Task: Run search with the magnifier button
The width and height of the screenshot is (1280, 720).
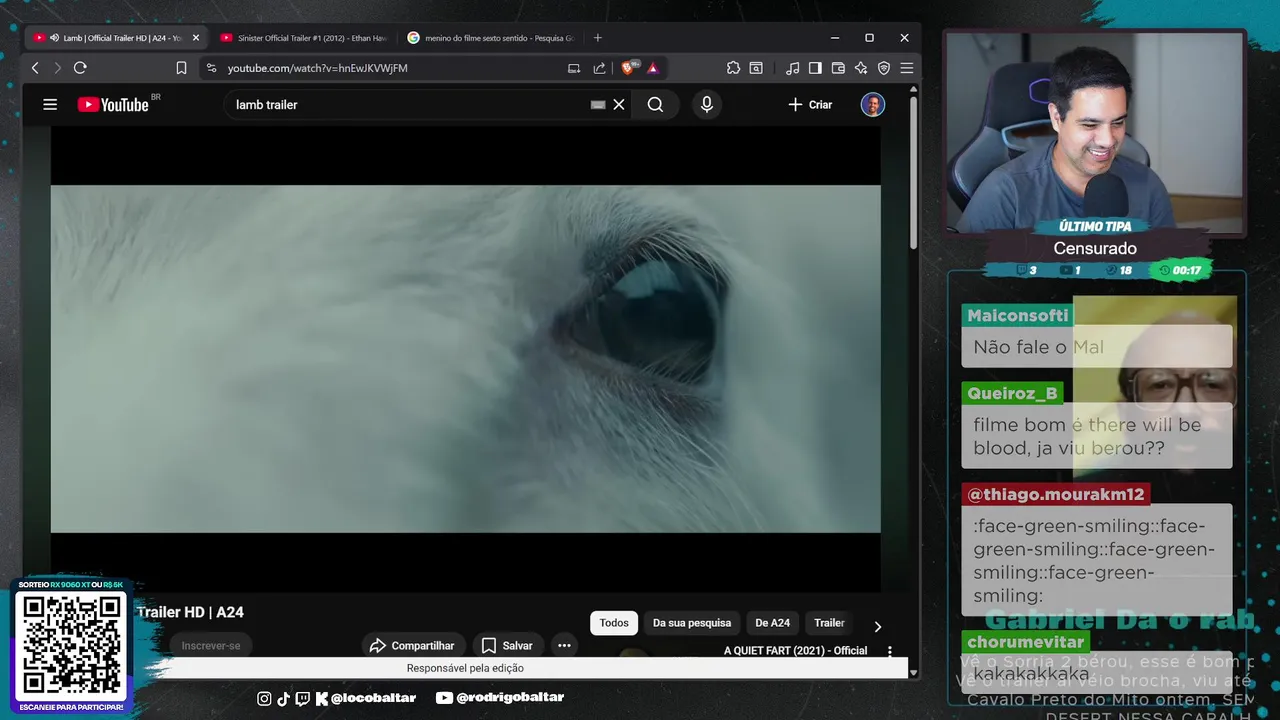Action: point(655,104)
